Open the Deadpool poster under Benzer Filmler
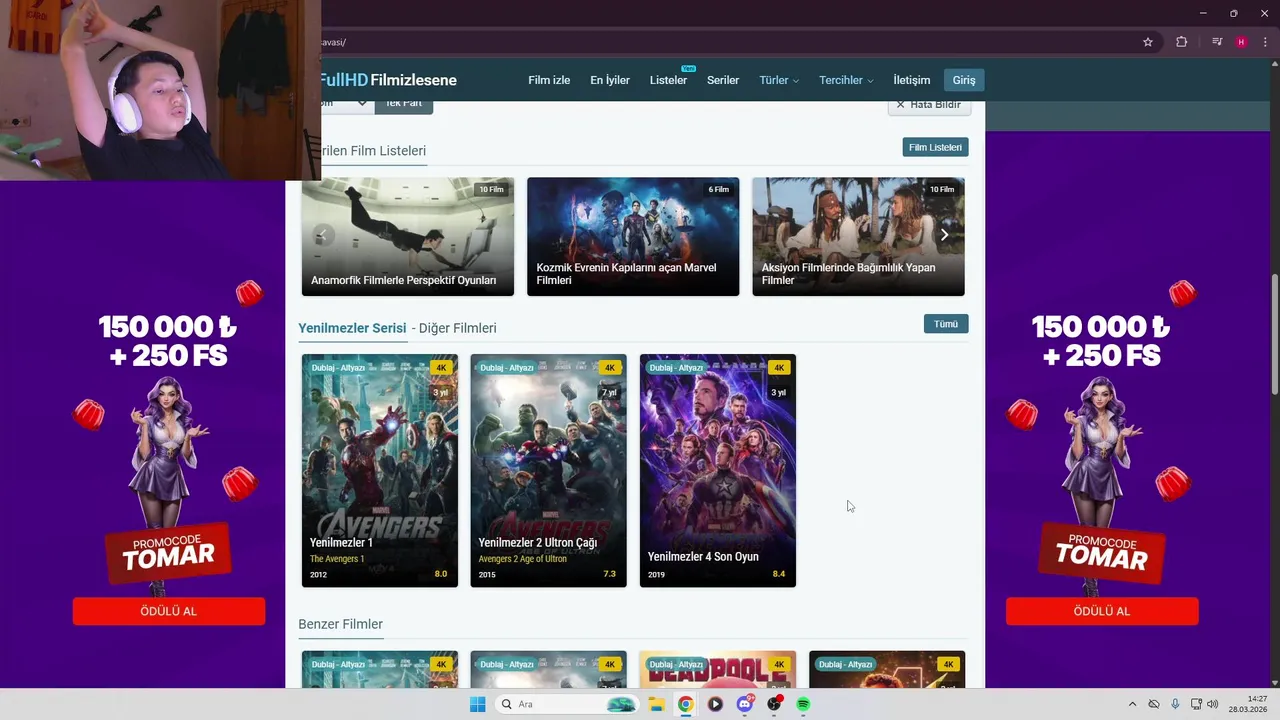Viewport: 1280px width, 720px height. [718, 669]
